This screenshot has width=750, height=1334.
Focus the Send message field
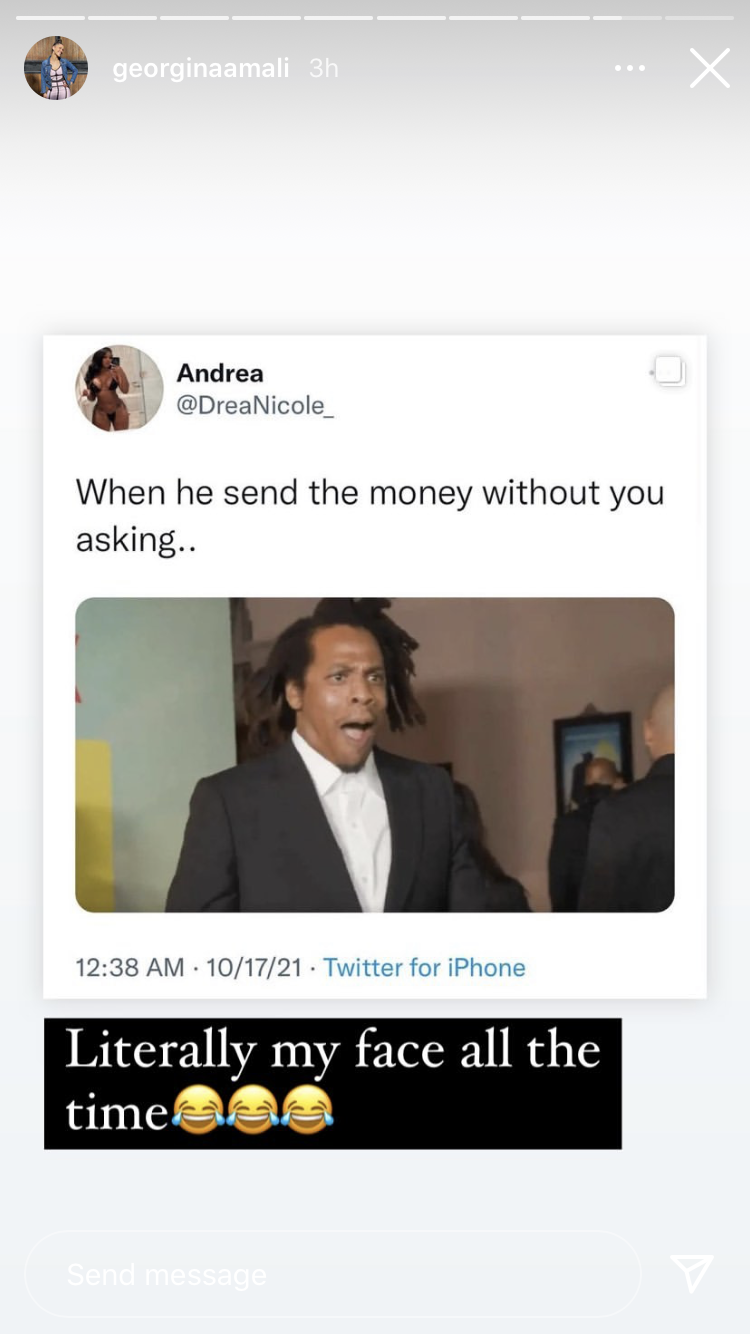tap(333, 1274)
